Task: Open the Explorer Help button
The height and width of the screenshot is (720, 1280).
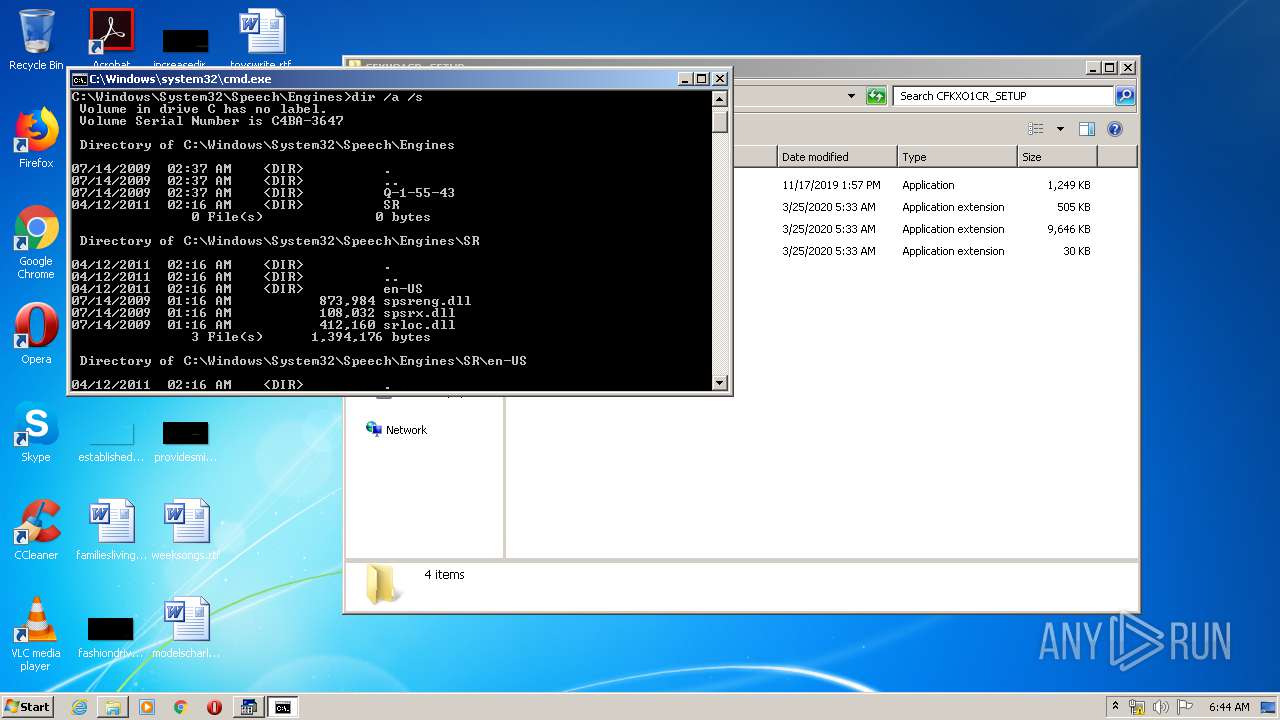Action: point(1115,129)
